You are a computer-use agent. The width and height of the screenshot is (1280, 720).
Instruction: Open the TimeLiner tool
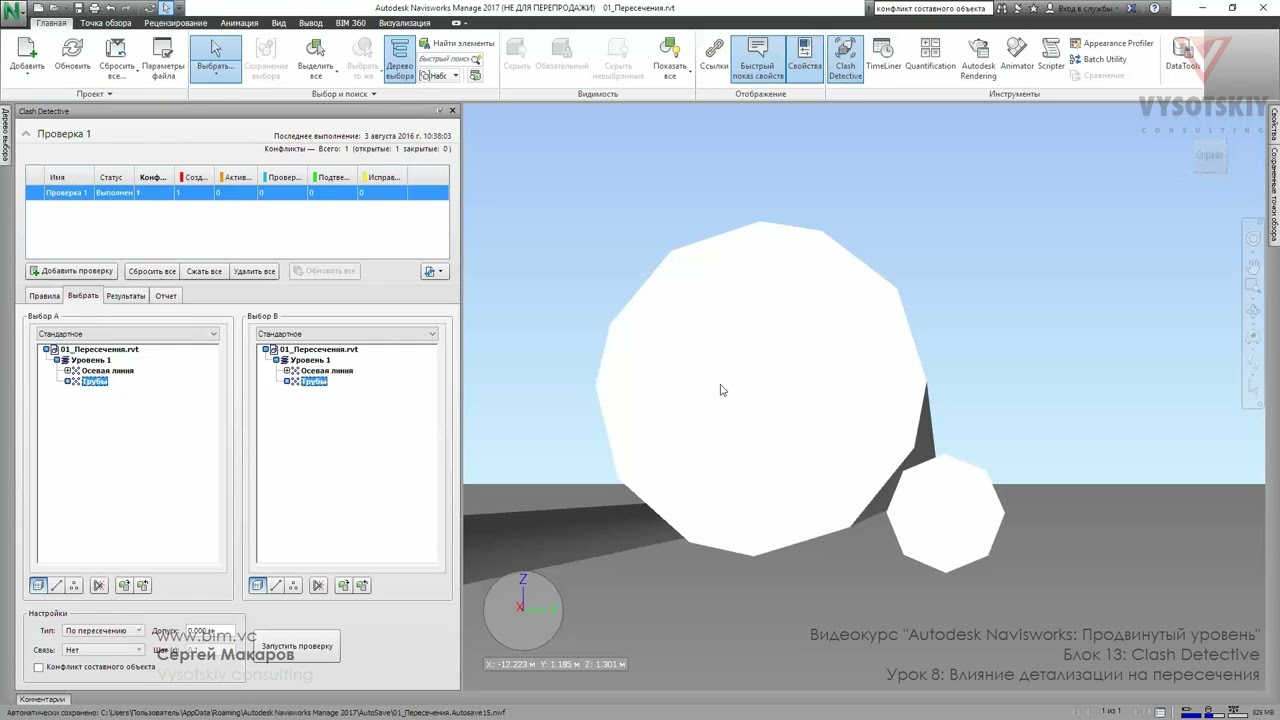[883, 56]
